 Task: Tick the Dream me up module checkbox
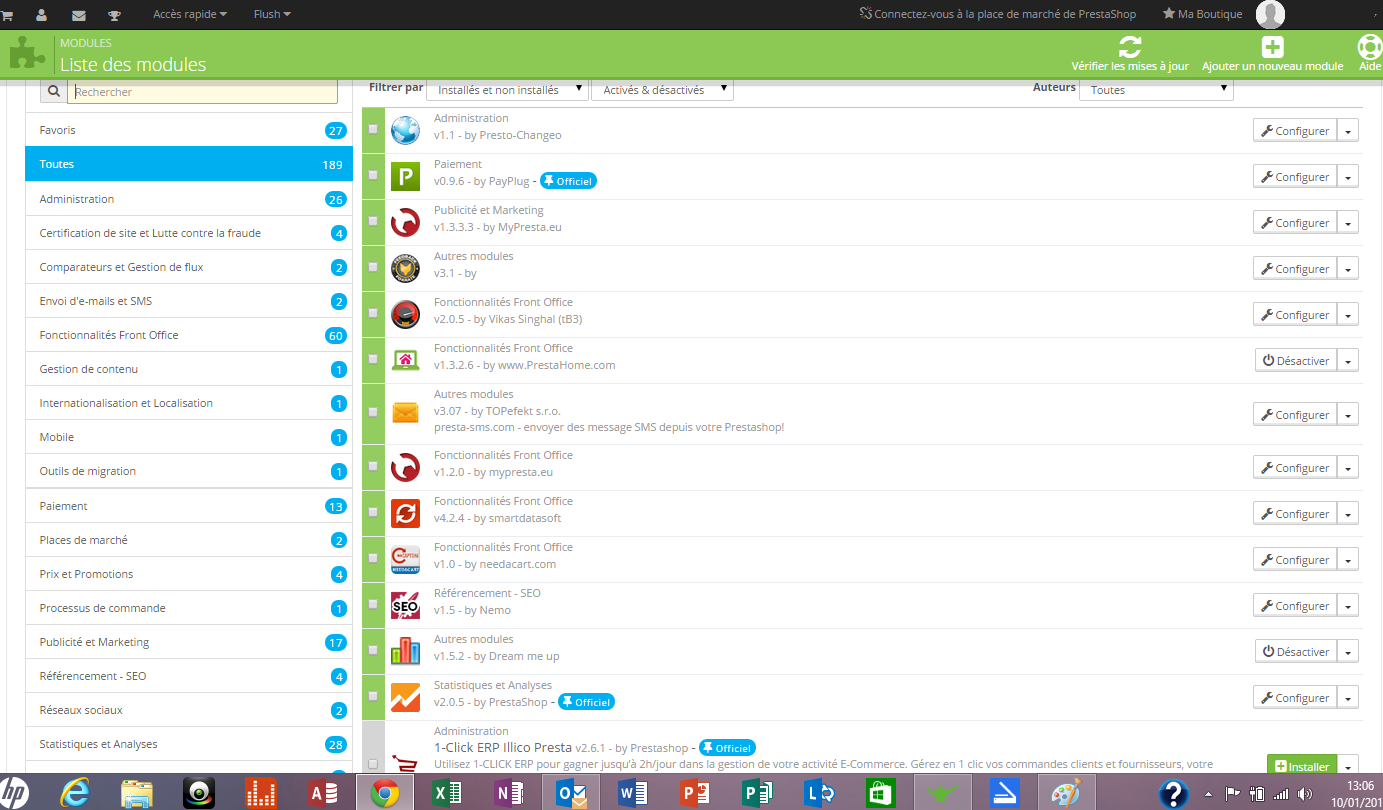pyautogui.click(x=373, y=650)
